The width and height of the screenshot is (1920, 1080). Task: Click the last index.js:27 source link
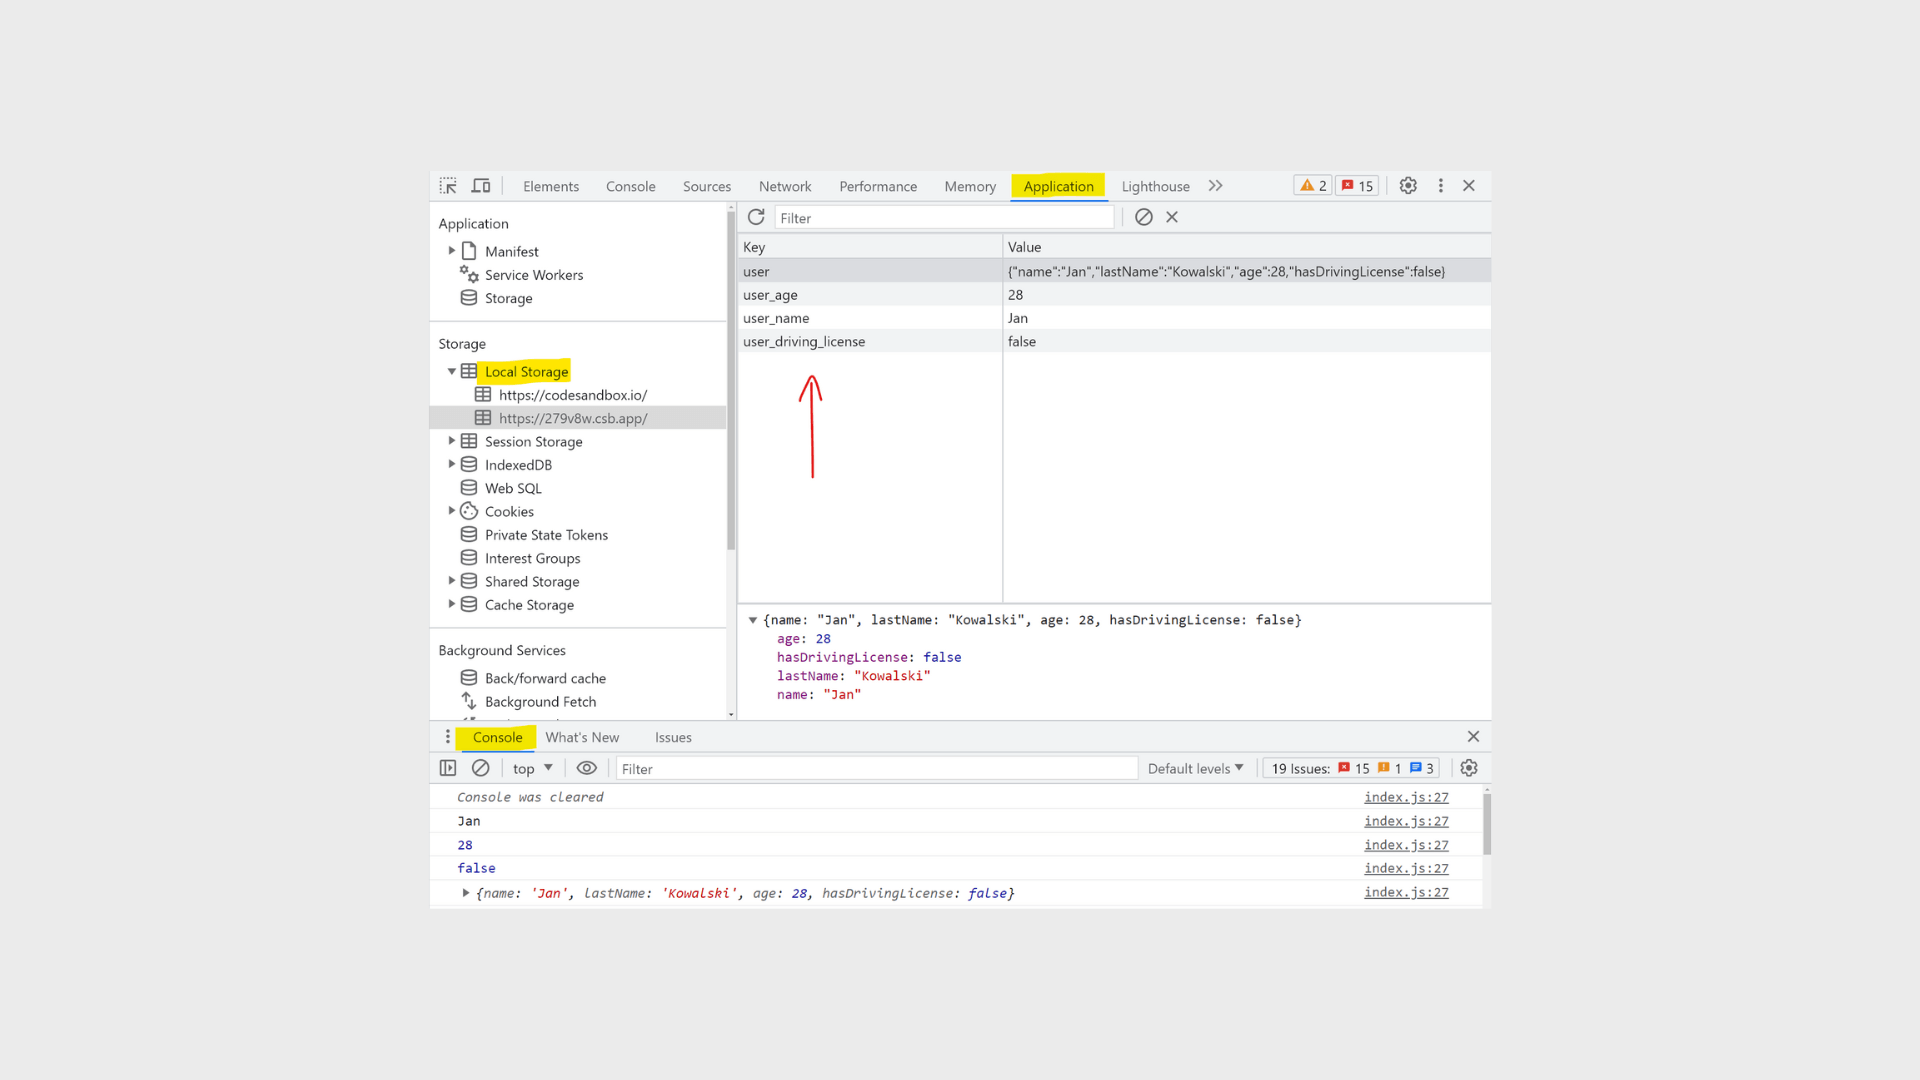click(x=1406, y=892)
